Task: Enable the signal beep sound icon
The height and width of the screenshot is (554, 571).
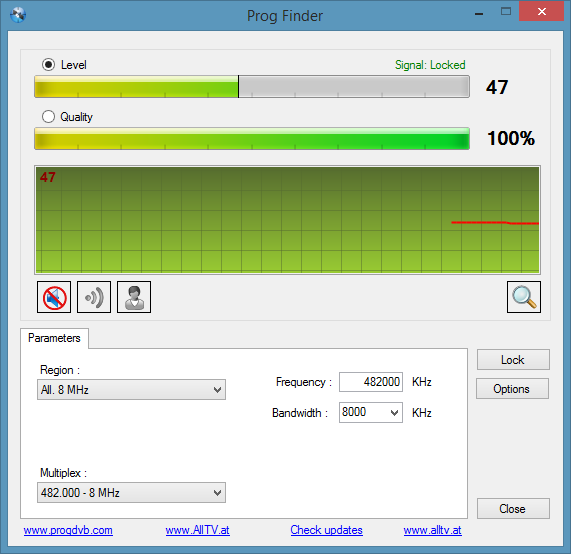Action: pyautogui.click(x=94, y=297)
